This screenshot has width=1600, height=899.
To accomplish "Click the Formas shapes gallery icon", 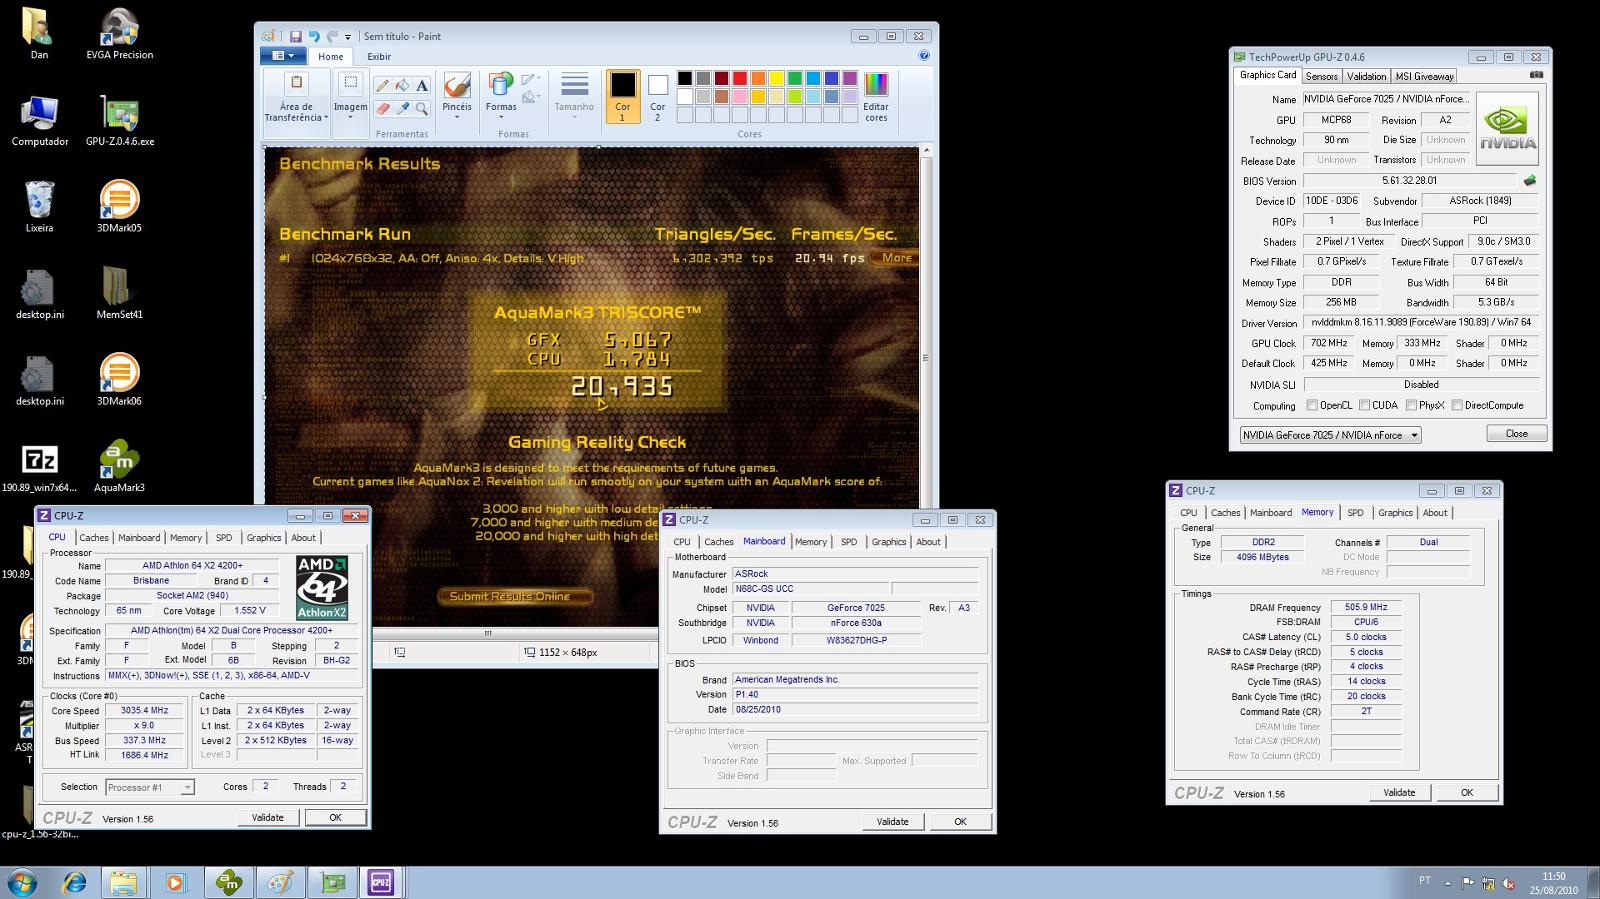I will point(500,85).
